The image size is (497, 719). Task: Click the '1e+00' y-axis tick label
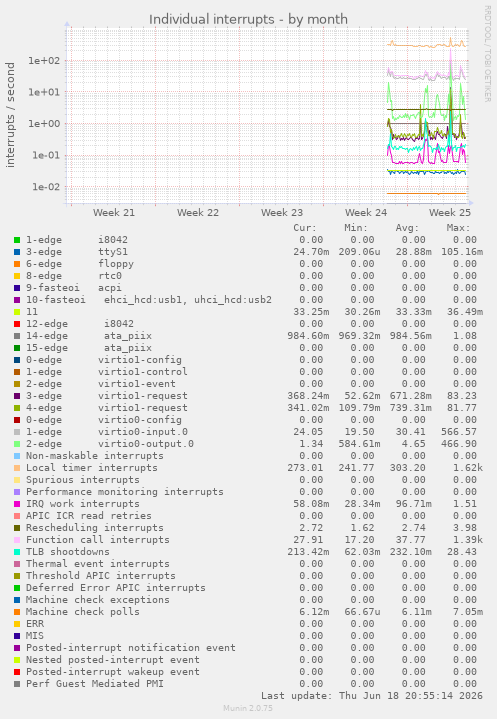[44, 124]
